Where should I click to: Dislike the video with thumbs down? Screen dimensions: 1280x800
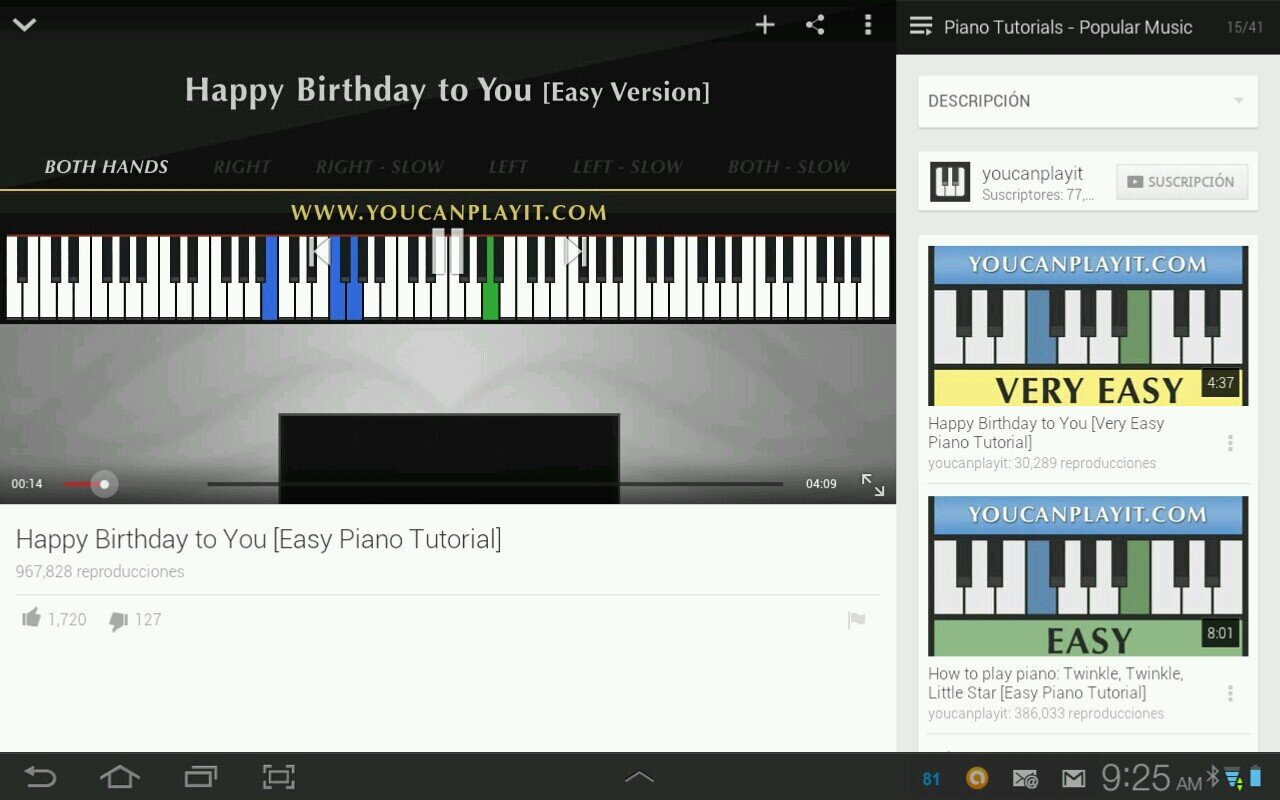pos(118,621)
